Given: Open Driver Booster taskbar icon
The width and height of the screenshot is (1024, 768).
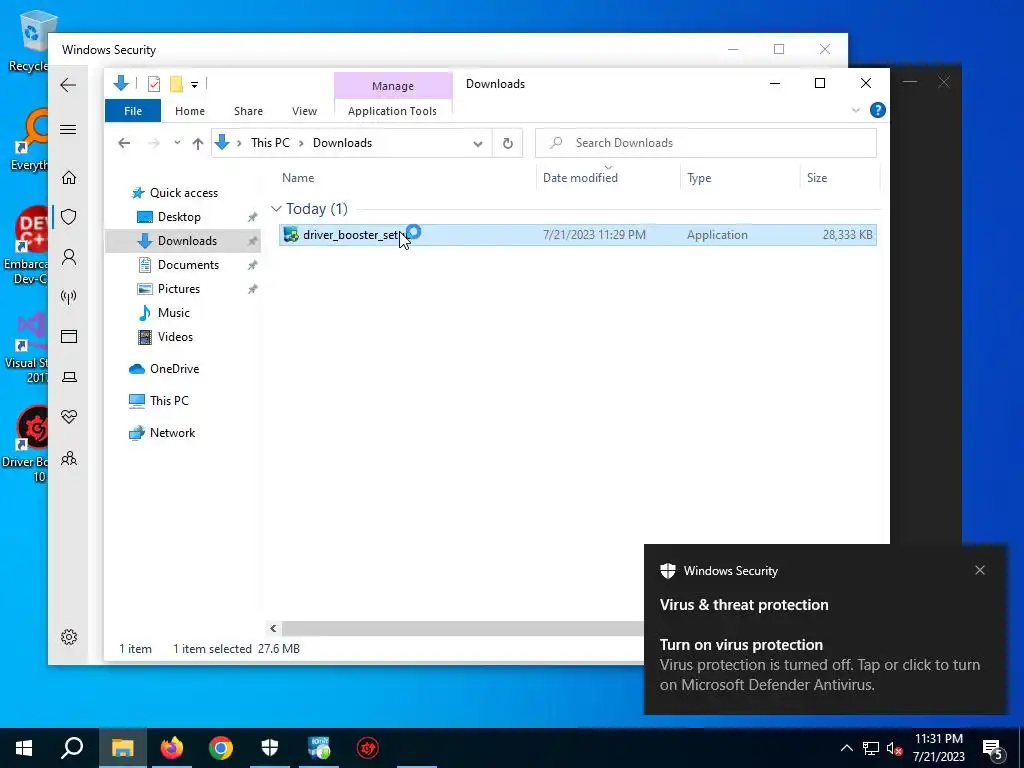Looking at the screenshot, I should [x=368, y=748].
